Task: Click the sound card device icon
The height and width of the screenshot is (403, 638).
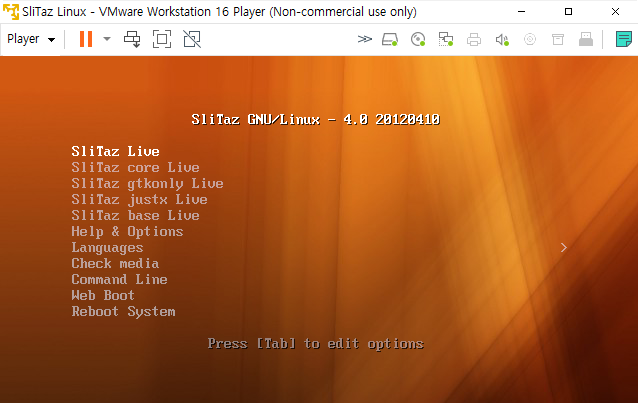Action: (x=502, y=39)
